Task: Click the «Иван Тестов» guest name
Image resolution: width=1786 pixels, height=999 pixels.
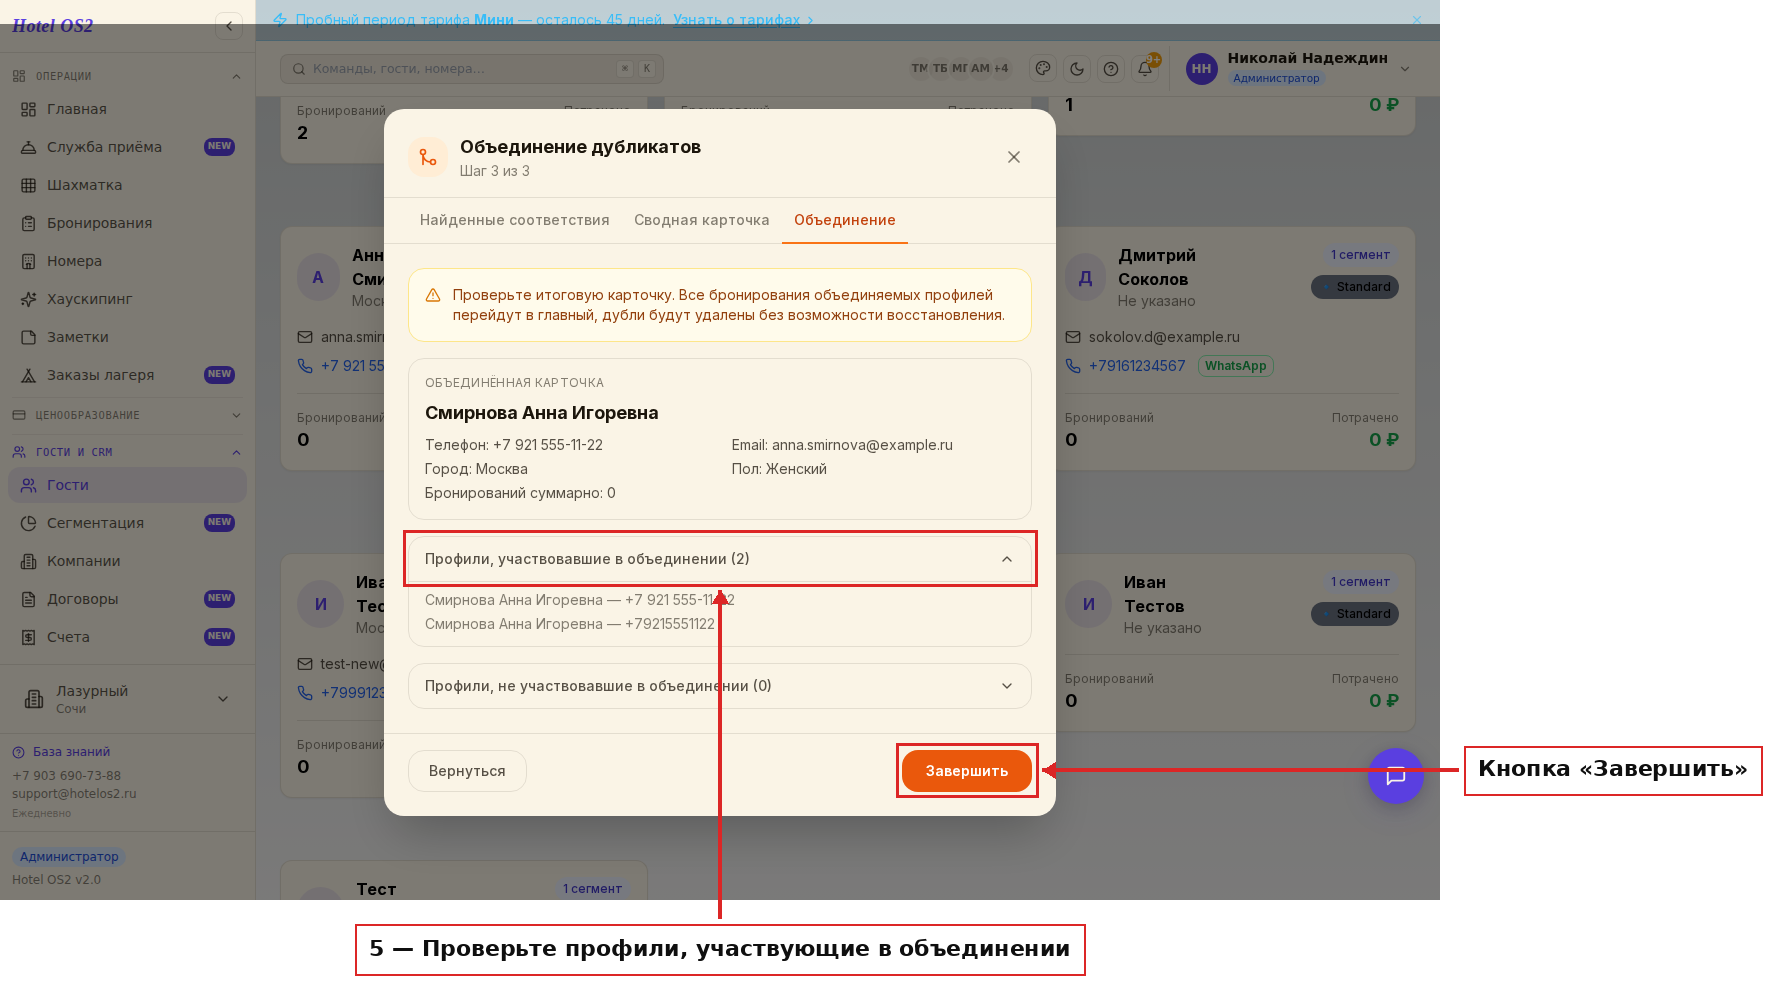Action: coord(1154,595)
